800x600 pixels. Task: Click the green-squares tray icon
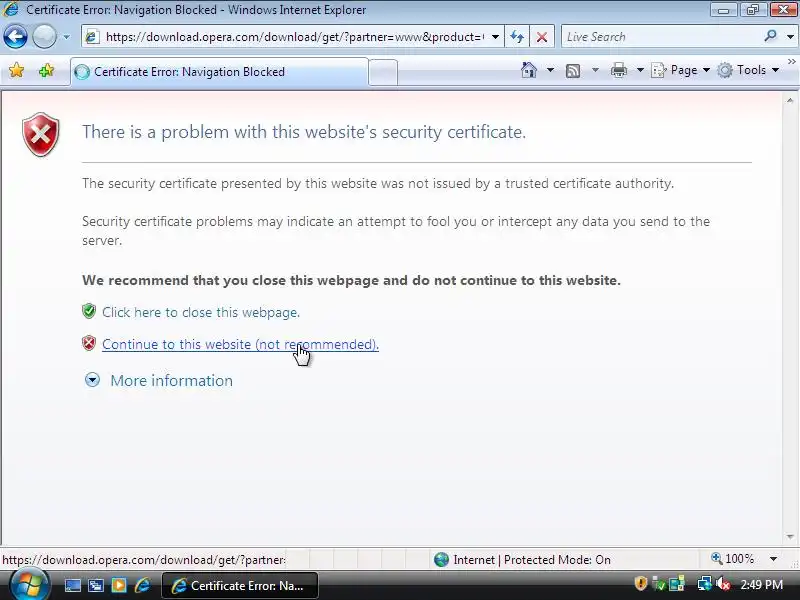coord(677,584)
